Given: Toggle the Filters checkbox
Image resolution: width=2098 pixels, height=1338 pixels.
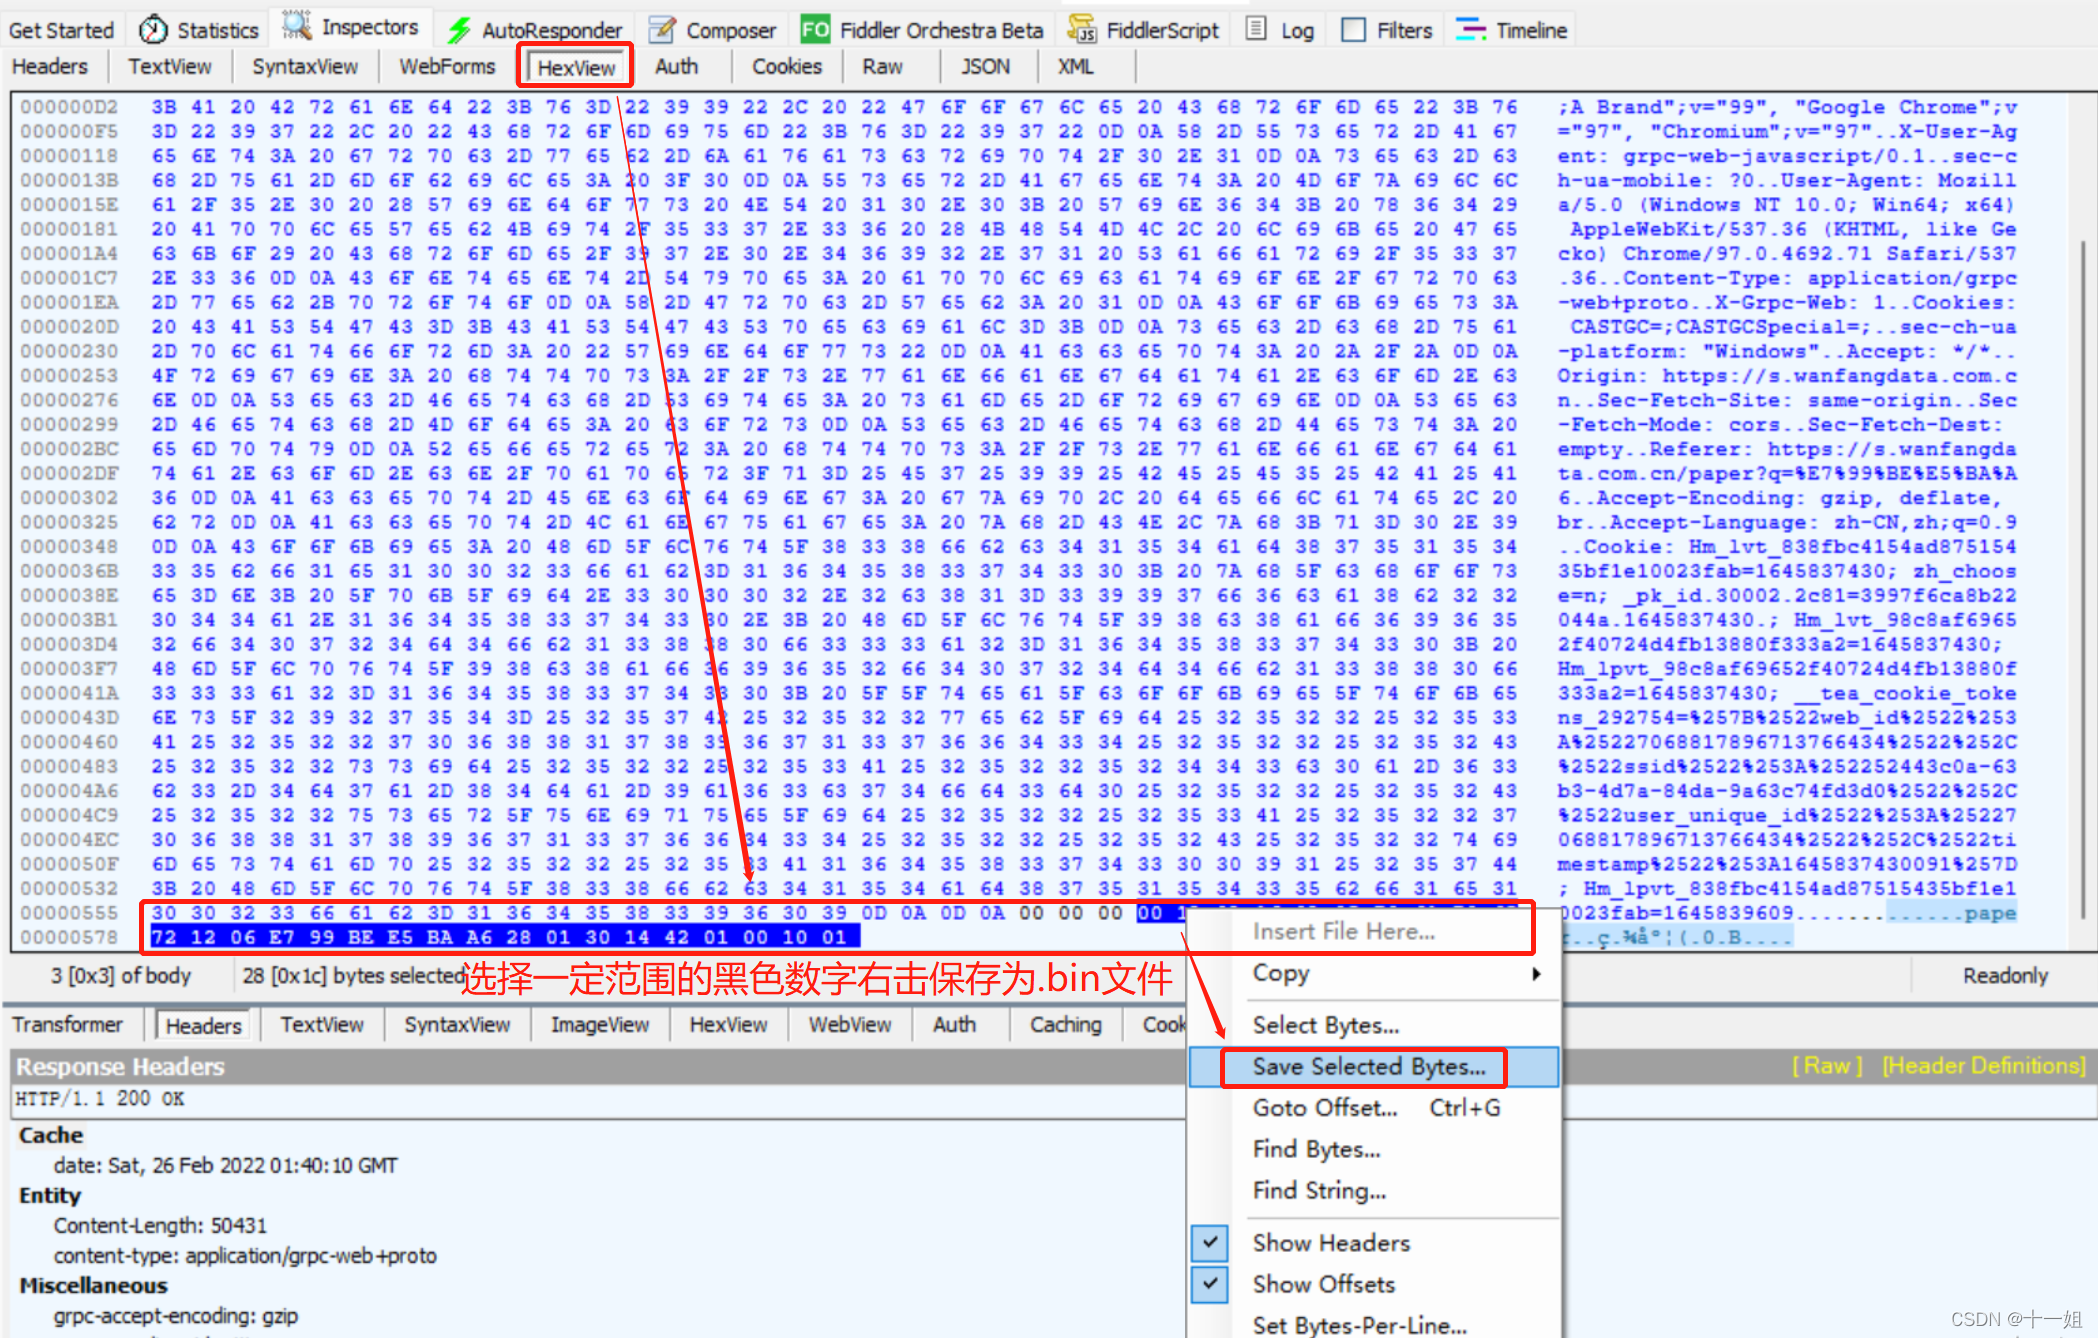Looking at the screenshot, I should (x=1353, y=30).
